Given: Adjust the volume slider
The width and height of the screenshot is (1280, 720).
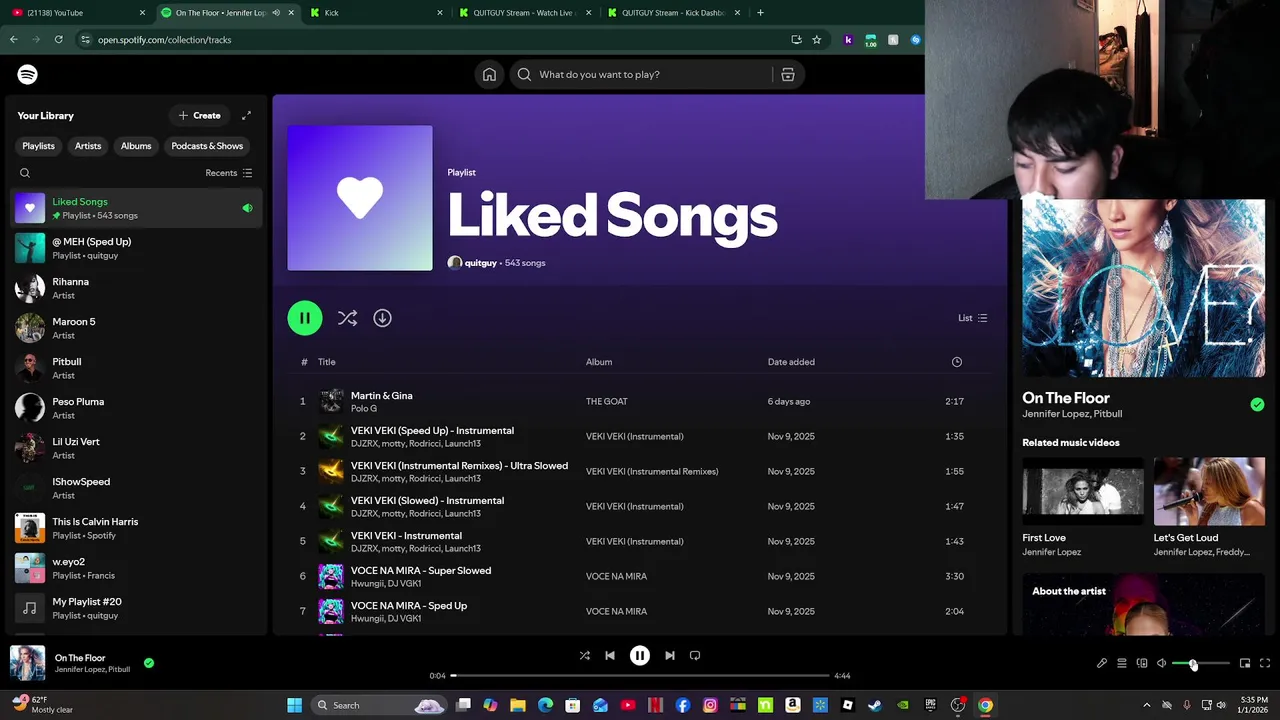Looking at the screenshot, I should click(x=1201, y=664).
